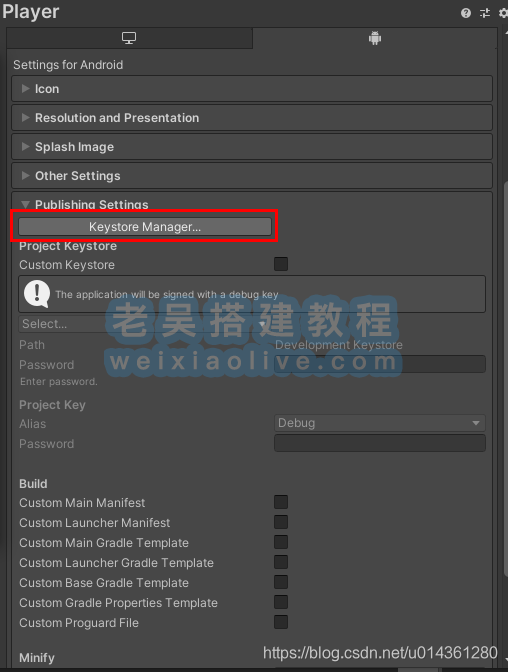Enable Custom Base Gradle Template checkbox
Image resolution: width=508 pixels, height=672 pixels.
(x=281, y=582)
